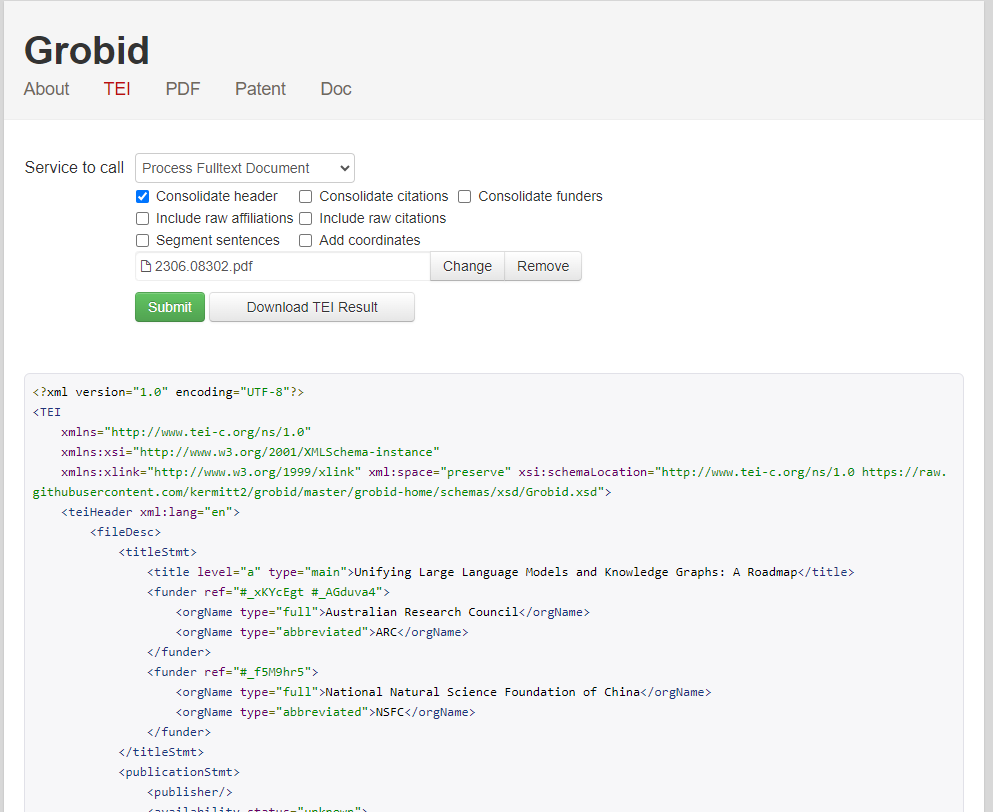The width and height of the screenshot is (993, 812).
Task: Check Include raw affiliations option
Action: [x=143, y=219]
